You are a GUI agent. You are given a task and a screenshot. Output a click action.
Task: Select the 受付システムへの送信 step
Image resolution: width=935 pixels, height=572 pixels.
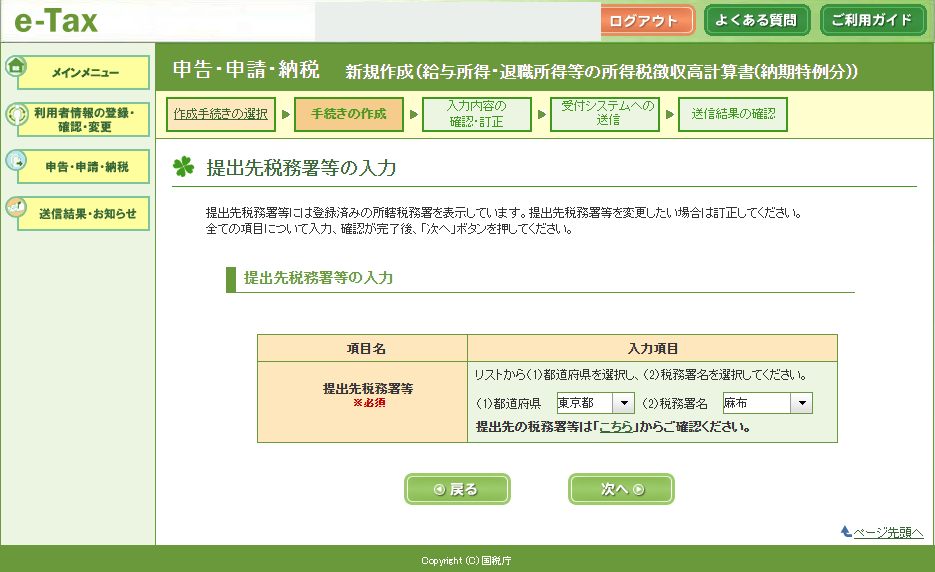click(605, 114)
